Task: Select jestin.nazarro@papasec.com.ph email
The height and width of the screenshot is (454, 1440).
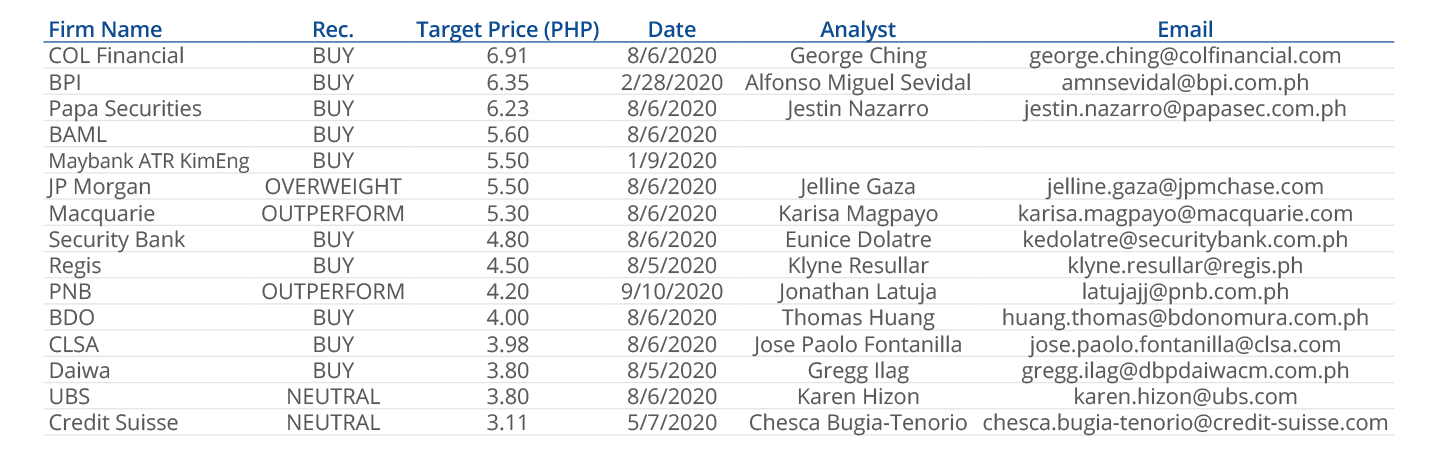Action: tap(1185, 108)
